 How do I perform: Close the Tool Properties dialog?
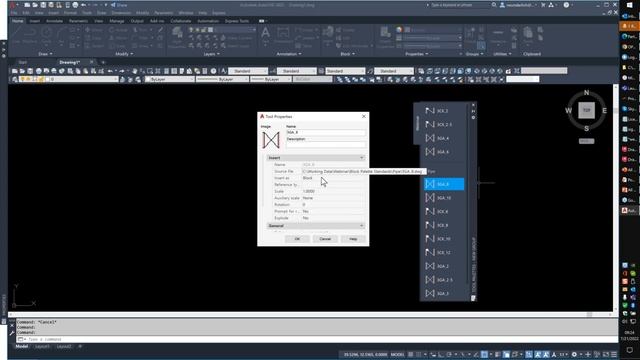pyautogui.click(x=364, y=116)
